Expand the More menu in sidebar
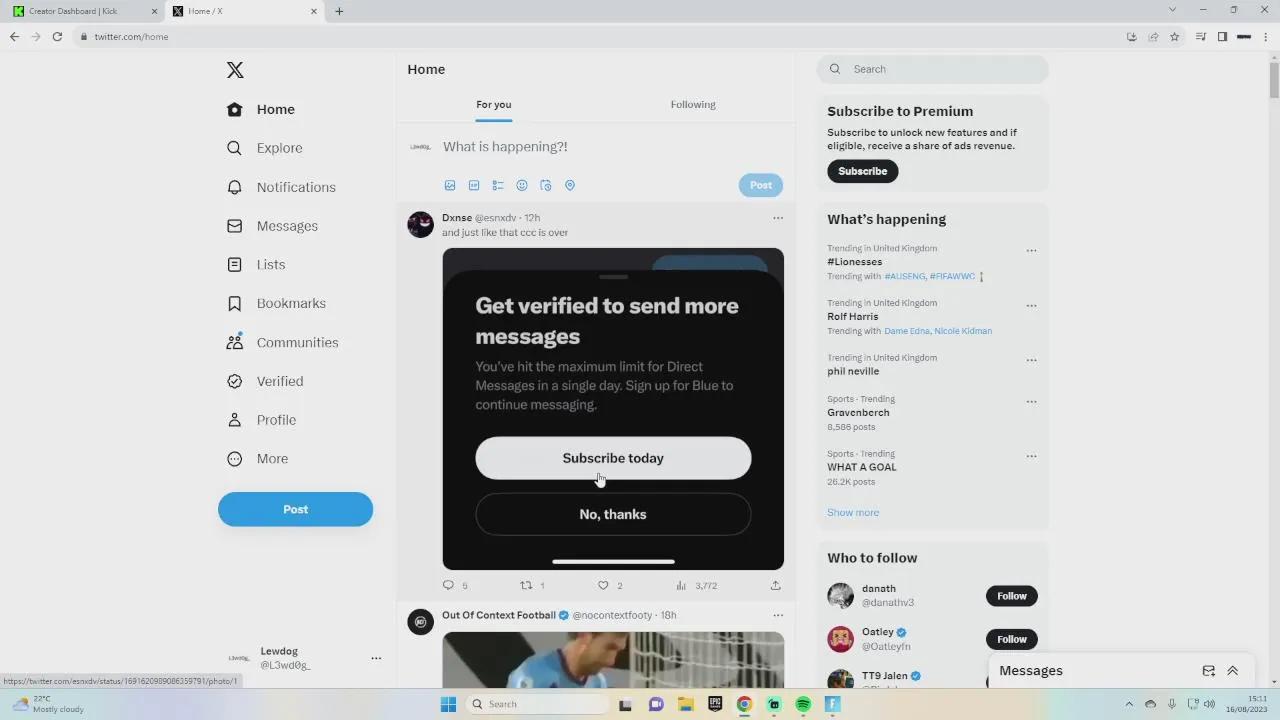The height and width of the screenshot is (720, 1280). tap(257, 459)
